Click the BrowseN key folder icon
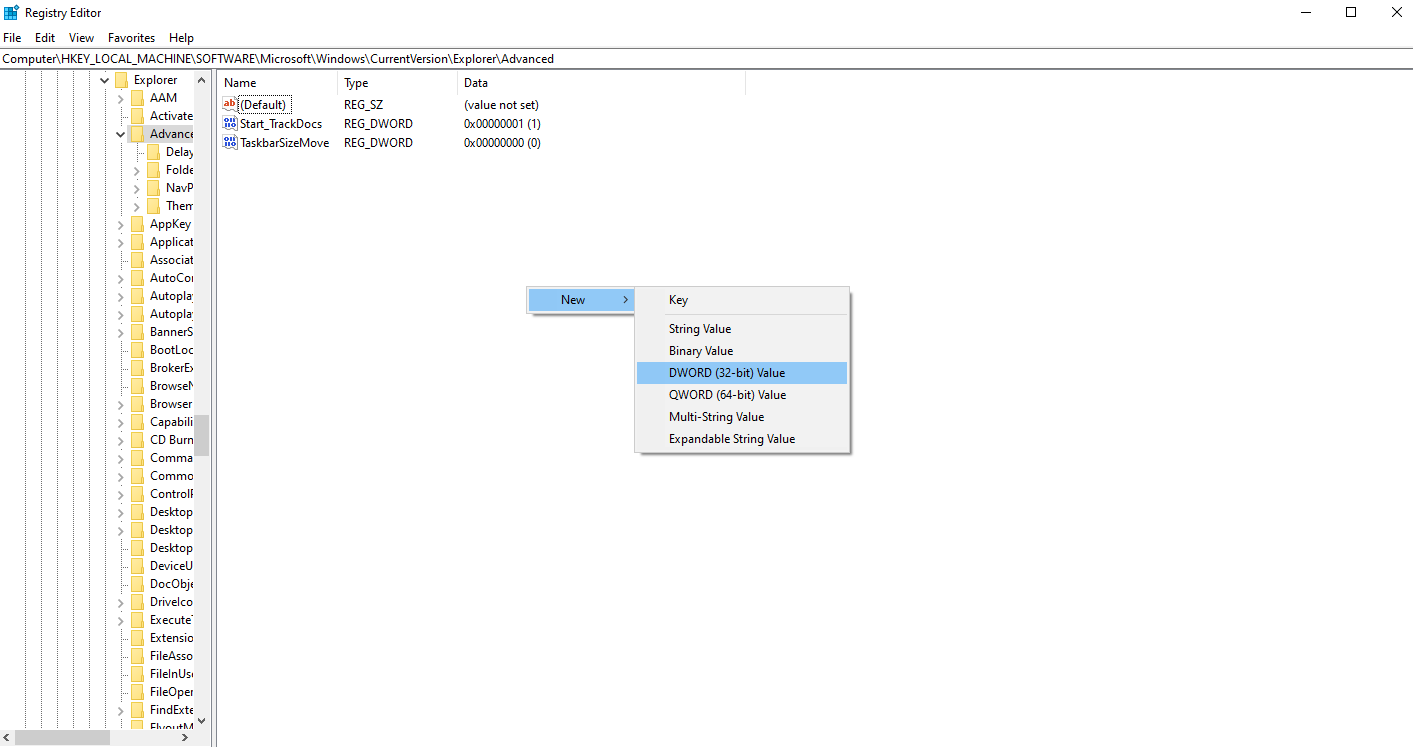Screen dimensions: 1413x747 pos(138,386)
